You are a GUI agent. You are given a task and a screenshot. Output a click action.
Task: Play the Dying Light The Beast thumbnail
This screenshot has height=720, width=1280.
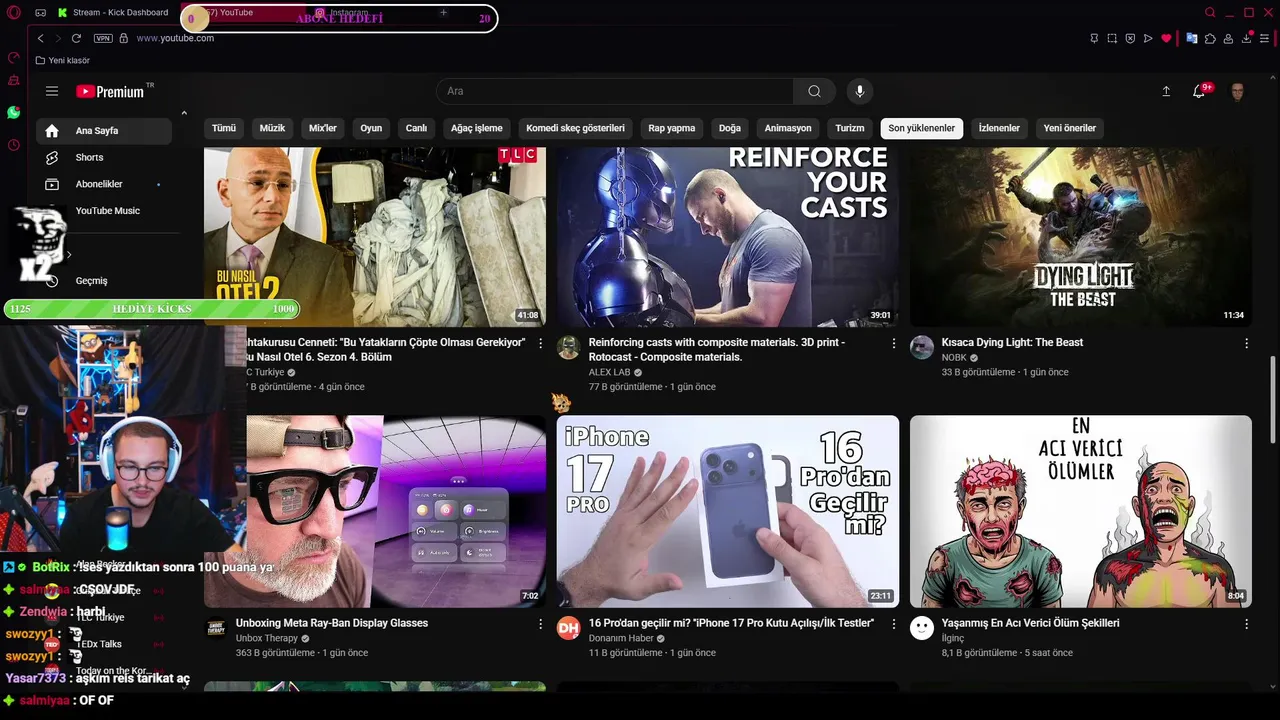[x=1081, y=237]
